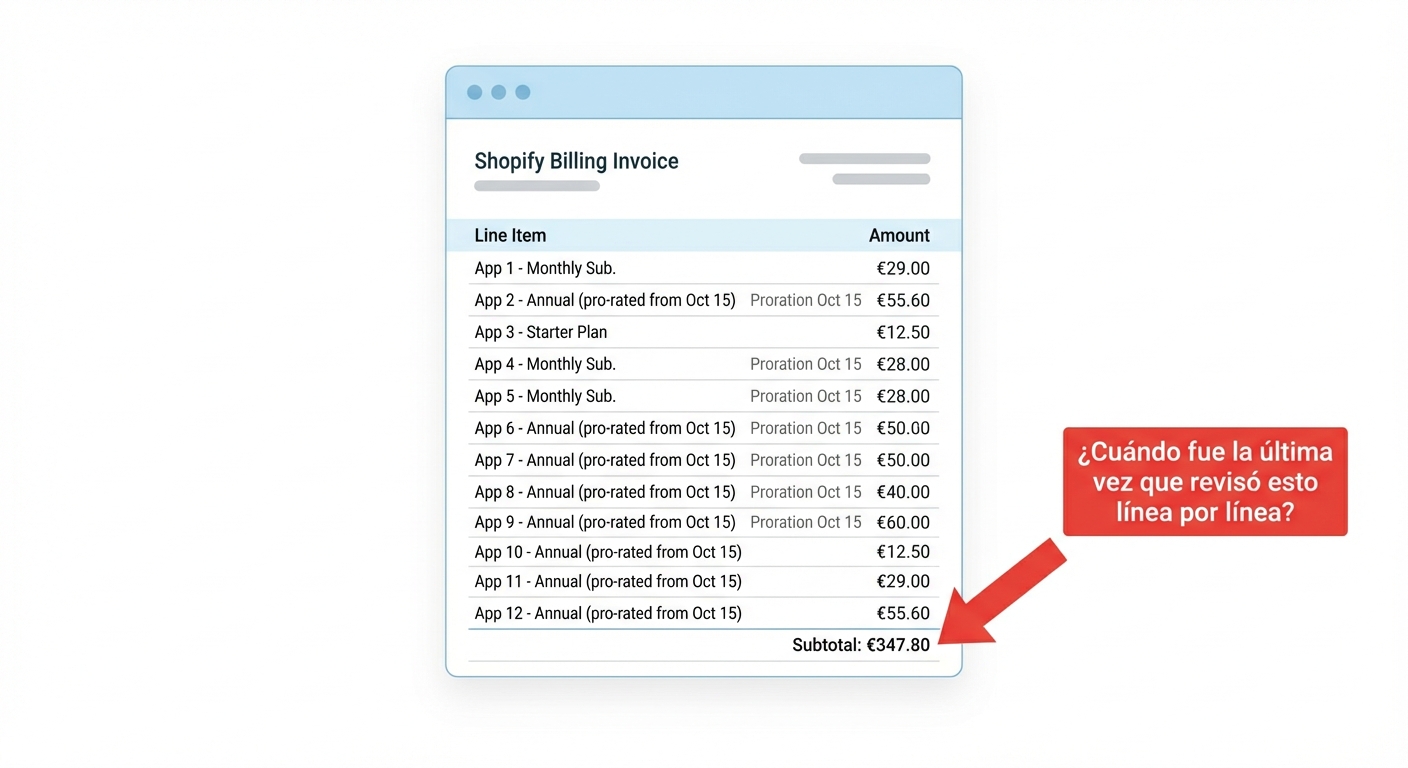Click Proration Oct 15 note in App 2 row

tap(806, 300)
